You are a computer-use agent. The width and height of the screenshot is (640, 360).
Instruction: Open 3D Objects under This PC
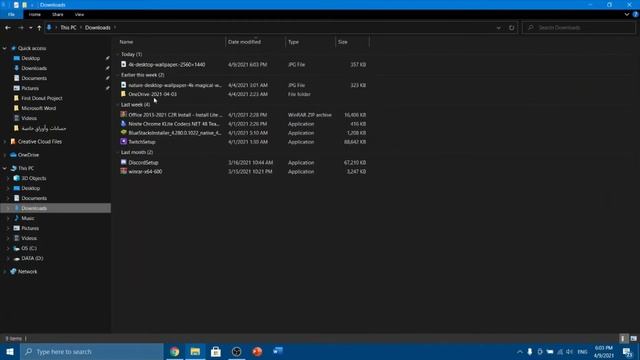pos(33,178)
